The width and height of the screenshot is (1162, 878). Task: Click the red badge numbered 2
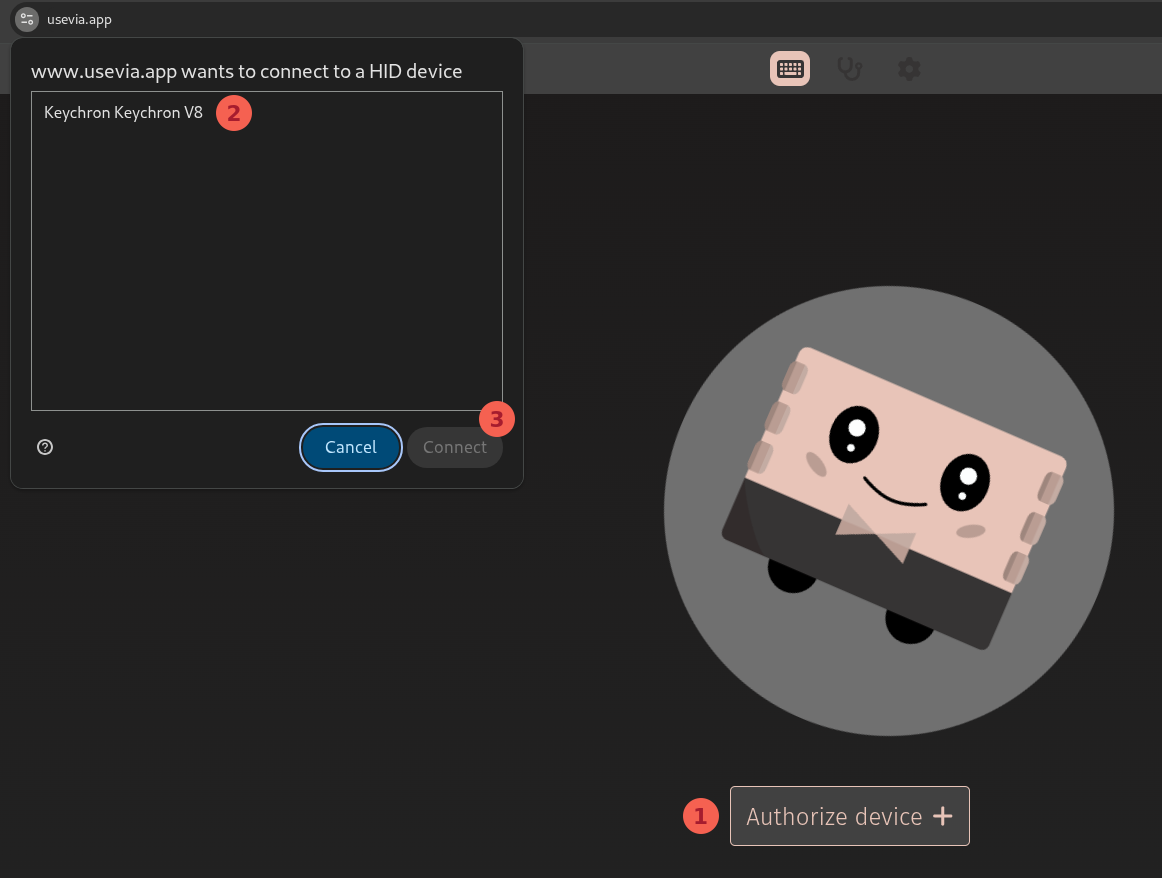tap(234, 113)
